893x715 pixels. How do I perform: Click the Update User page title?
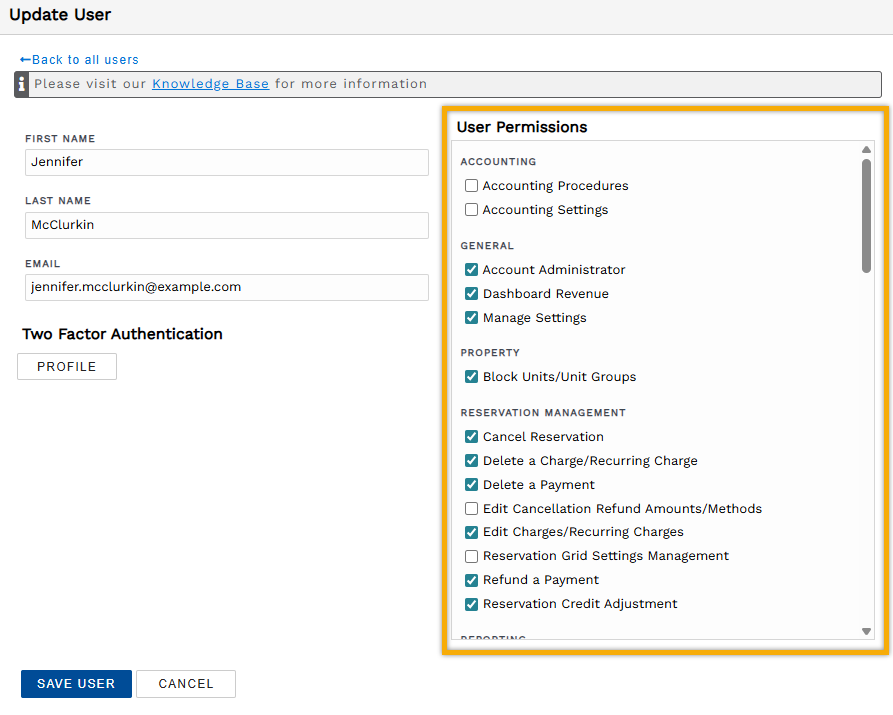coord(60,15)
